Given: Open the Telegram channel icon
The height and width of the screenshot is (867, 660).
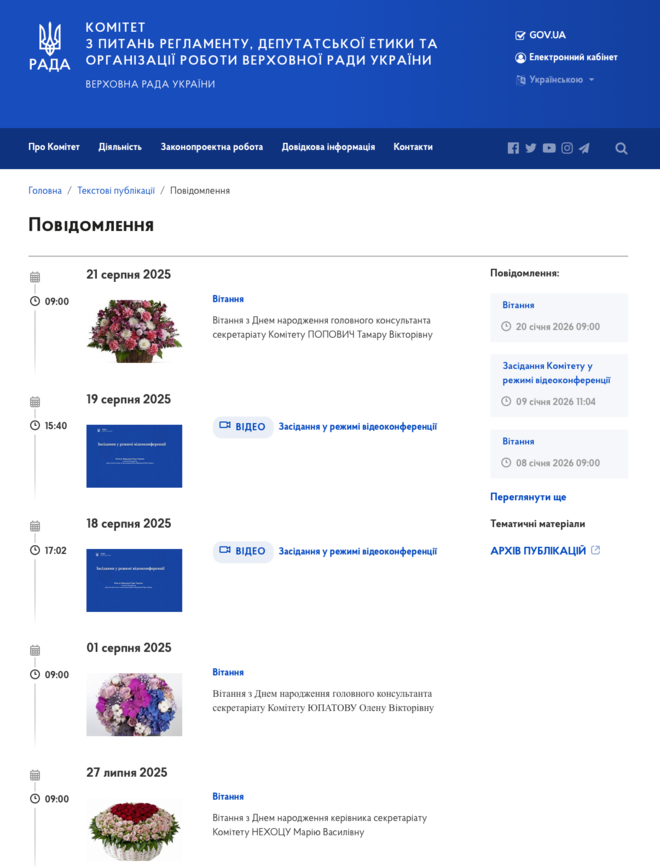Looking at the screenshot, I should tap(584, 148).
